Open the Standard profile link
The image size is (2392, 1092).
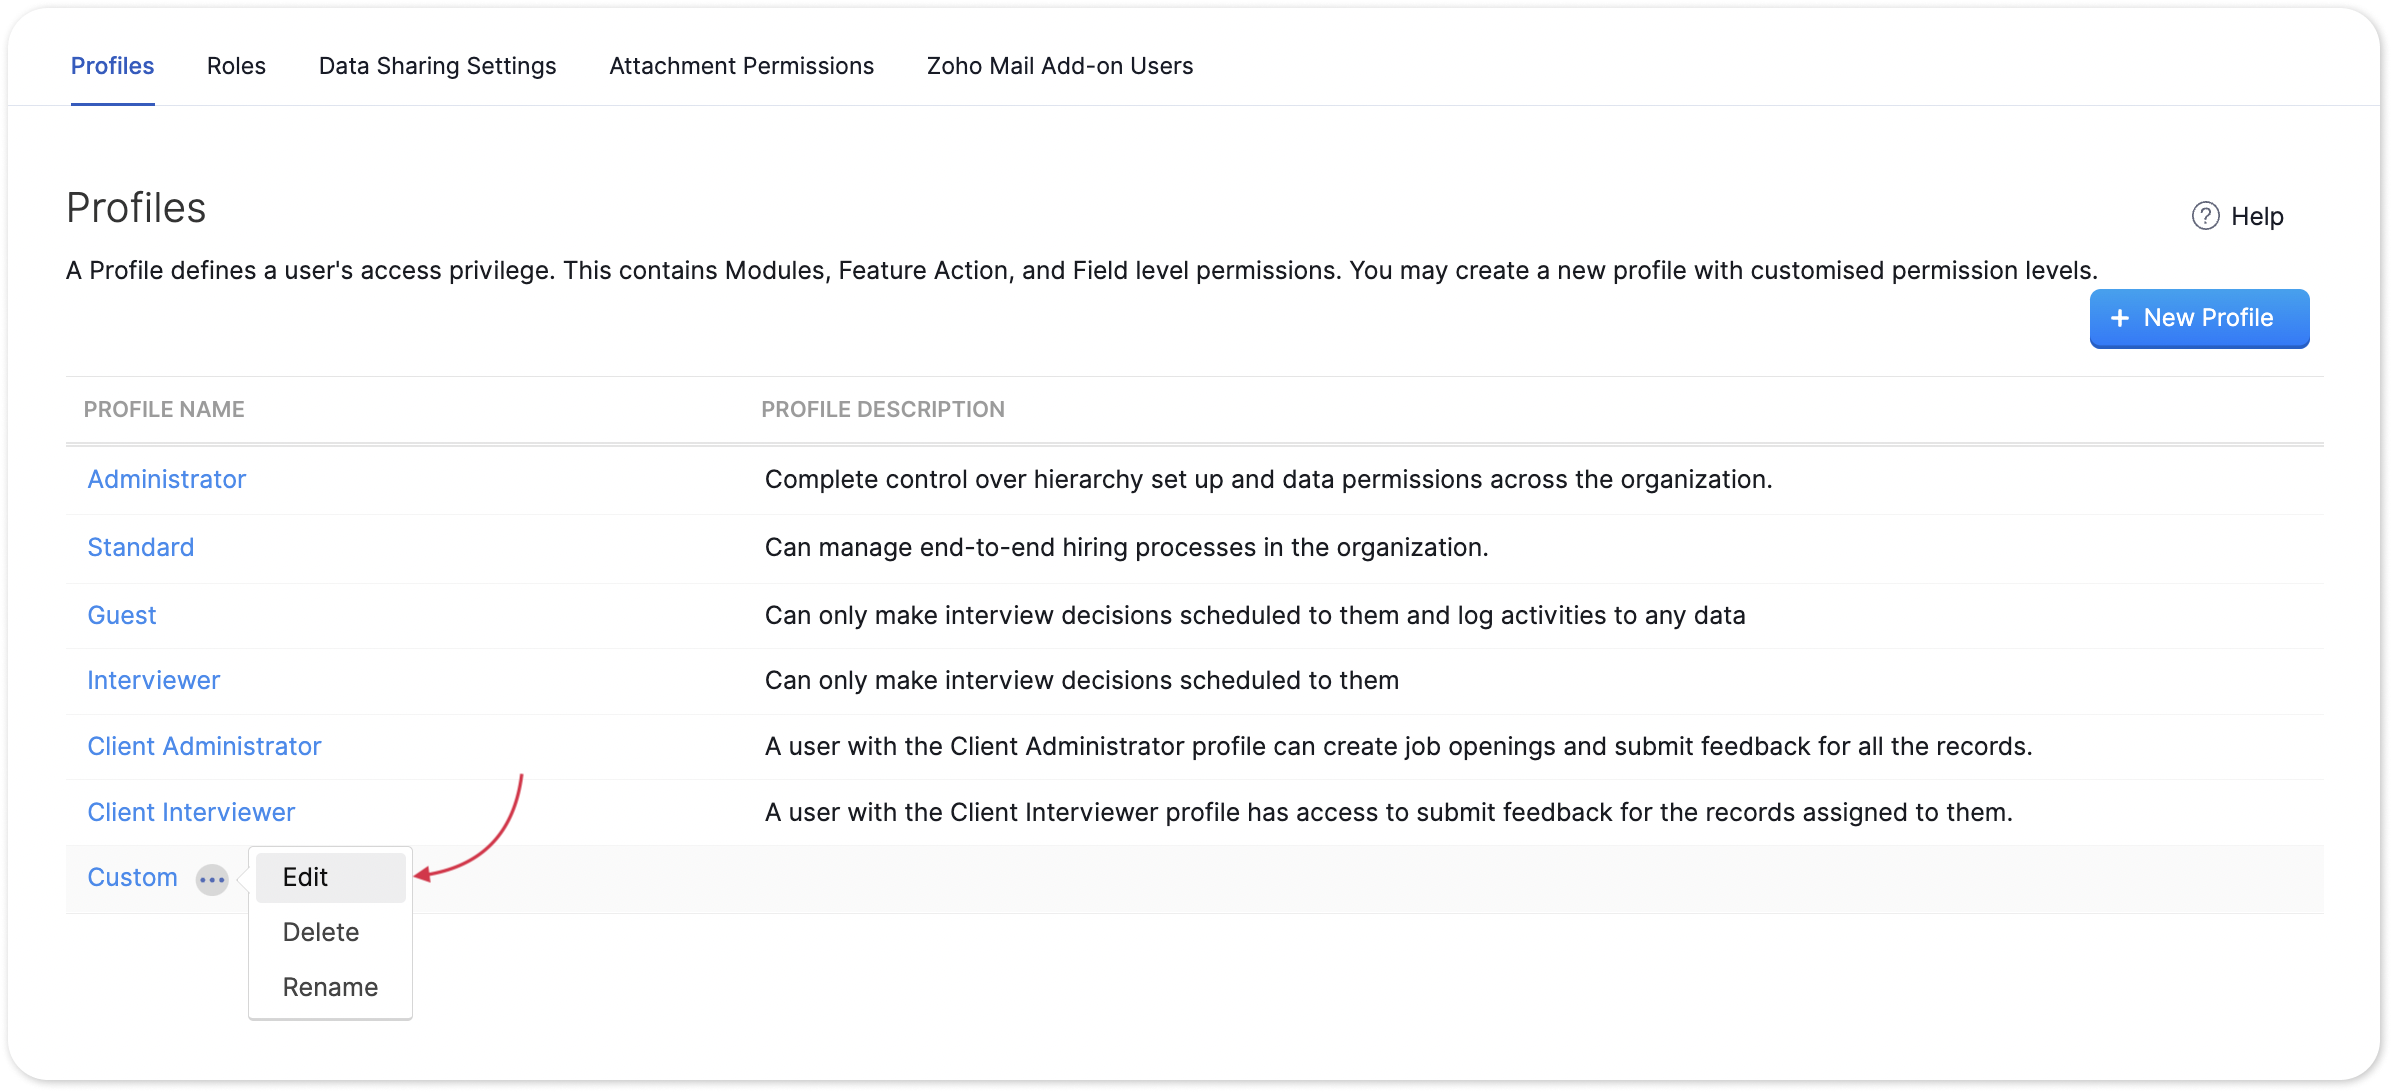[141, 548]
